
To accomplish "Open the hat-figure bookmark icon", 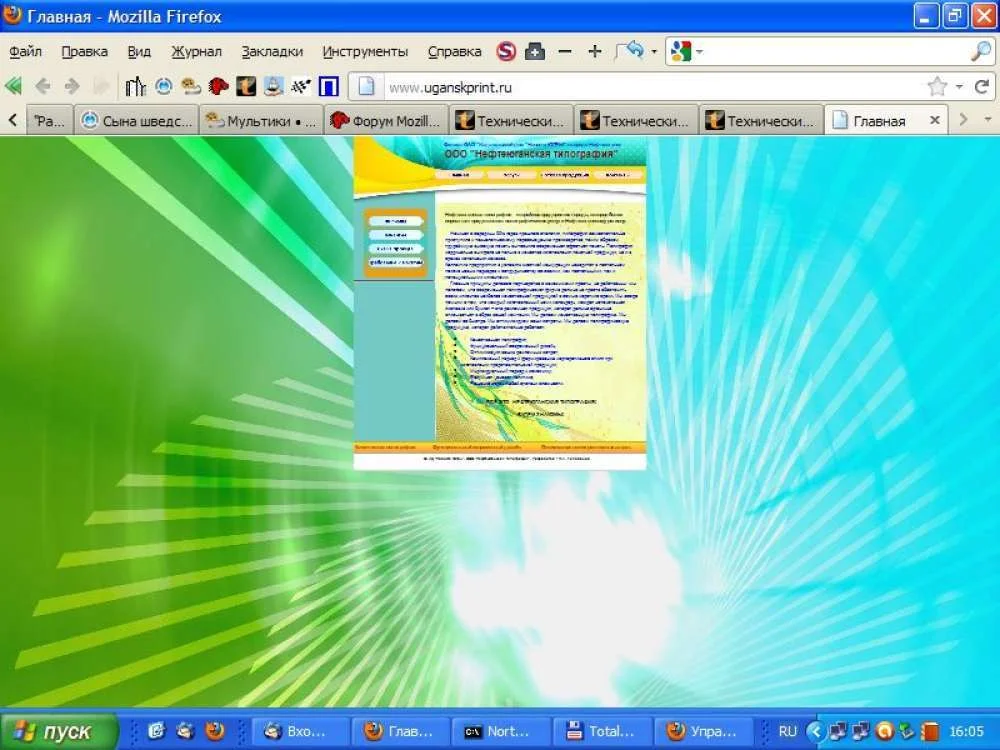I will [x=273, y=86].
